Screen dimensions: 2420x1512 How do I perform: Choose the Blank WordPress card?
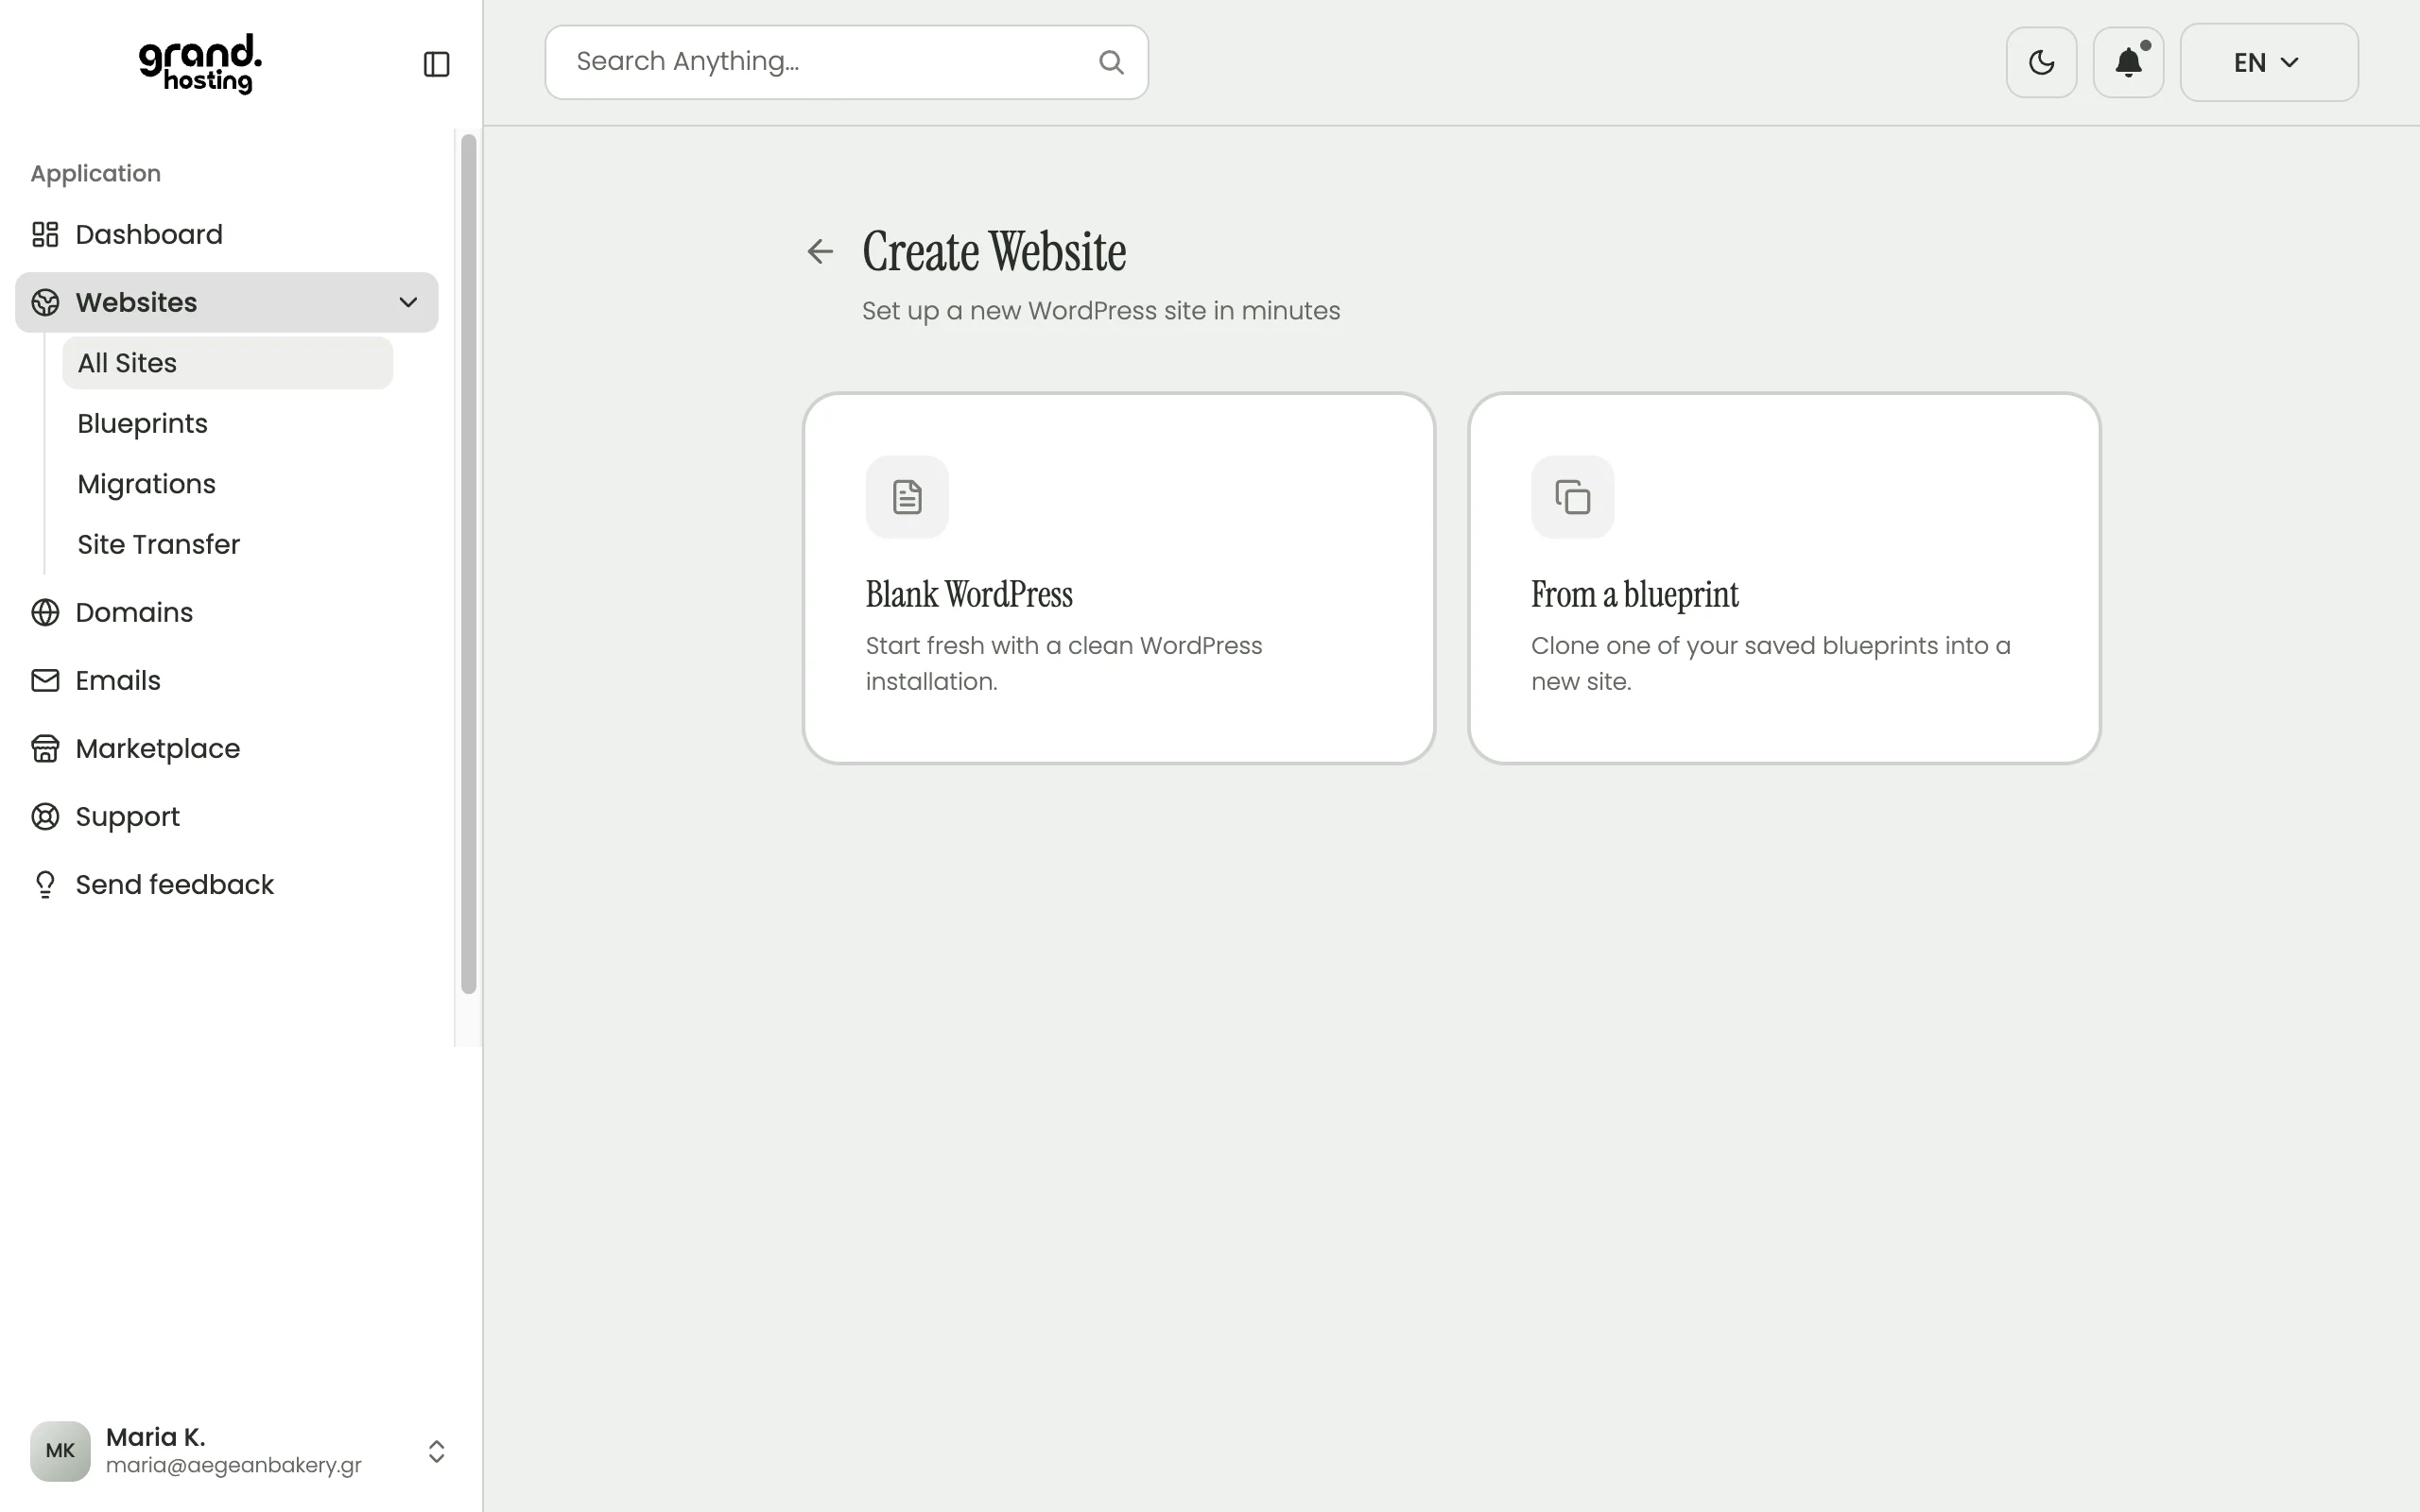tap(1118, 578)
